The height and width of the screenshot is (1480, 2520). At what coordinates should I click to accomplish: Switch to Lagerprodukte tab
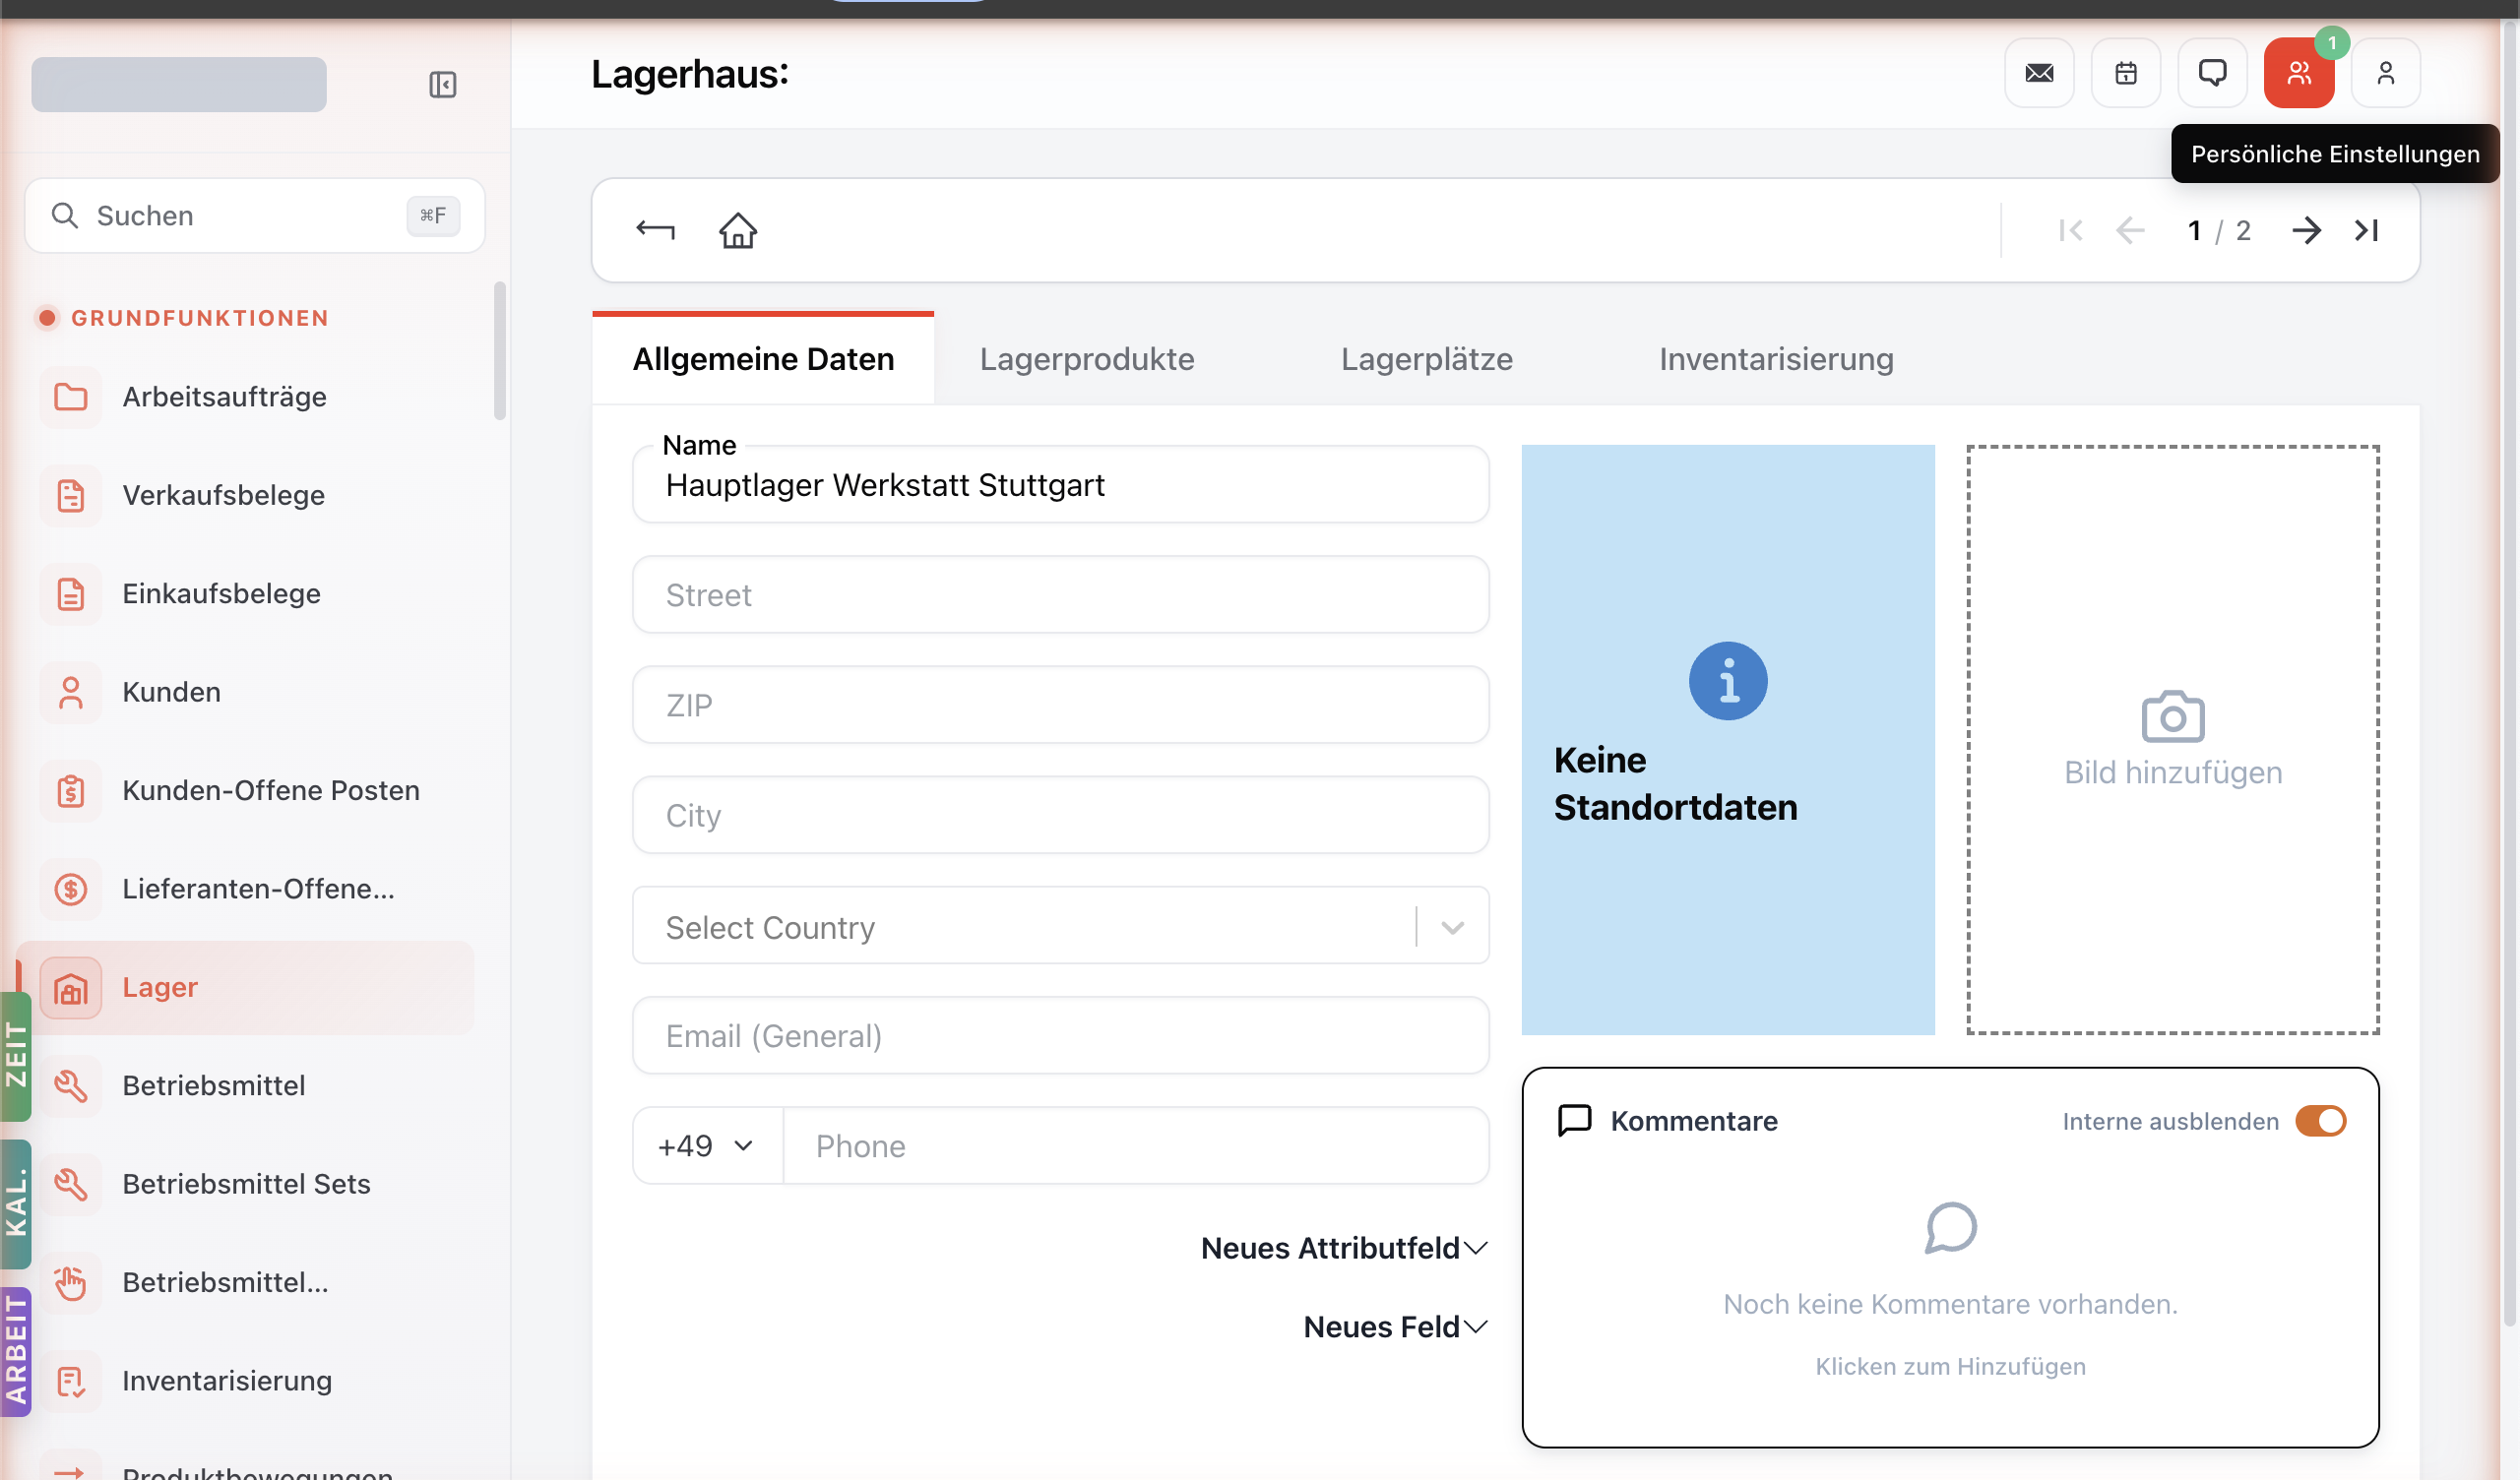pos(1087,359)
